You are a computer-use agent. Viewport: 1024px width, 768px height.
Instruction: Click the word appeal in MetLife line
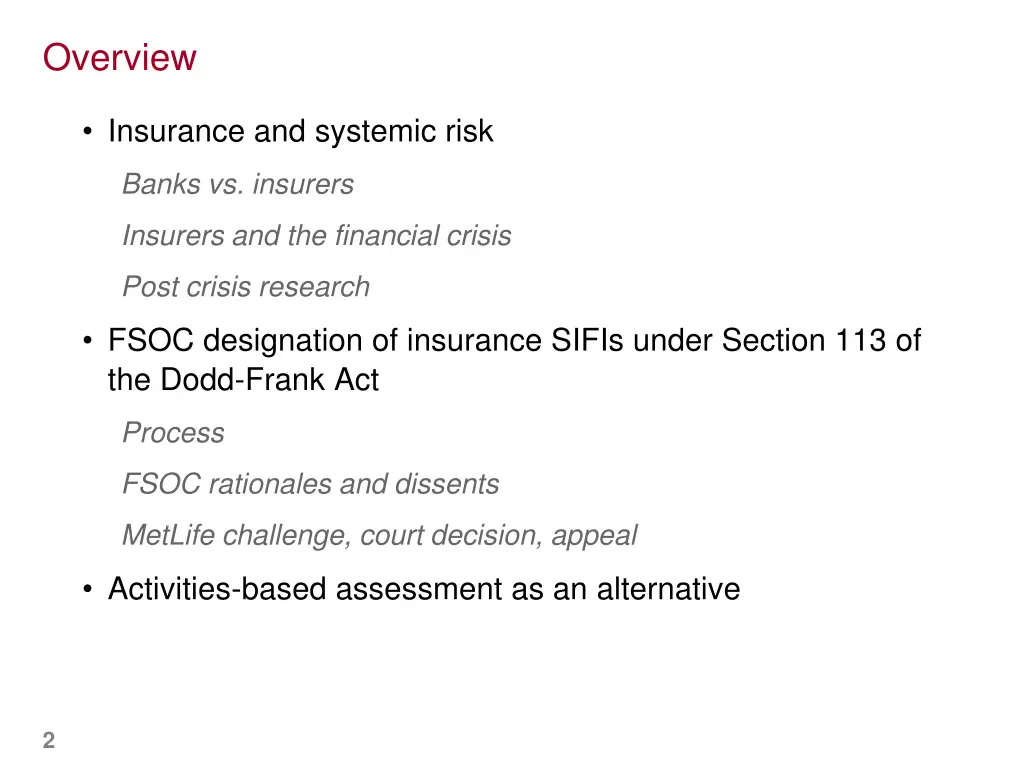[594, 537]
